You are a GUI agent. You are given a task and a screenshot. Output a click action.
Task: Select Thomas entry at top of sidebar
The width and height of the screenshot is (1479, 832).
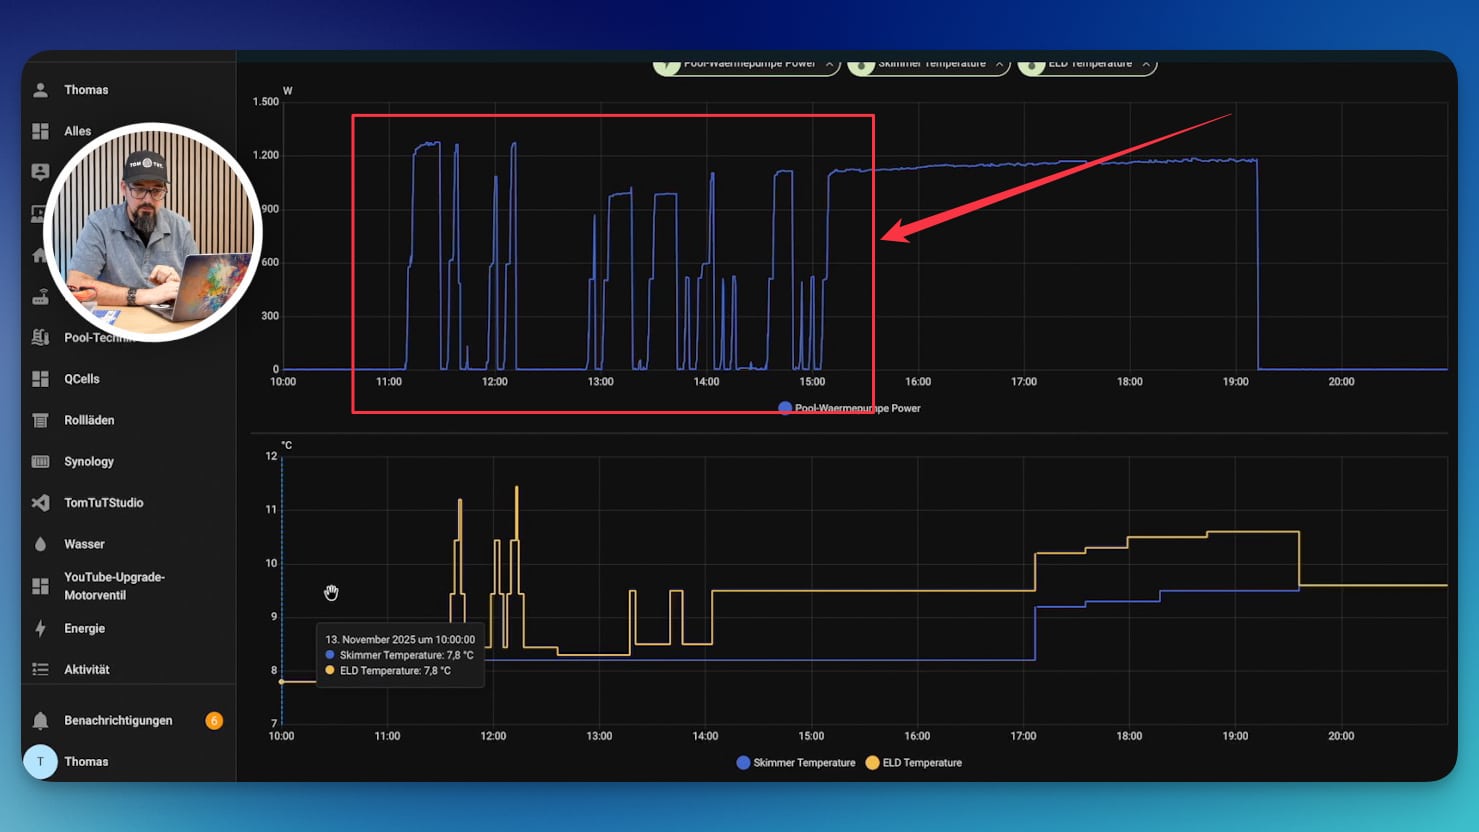(x=85, y=90)
